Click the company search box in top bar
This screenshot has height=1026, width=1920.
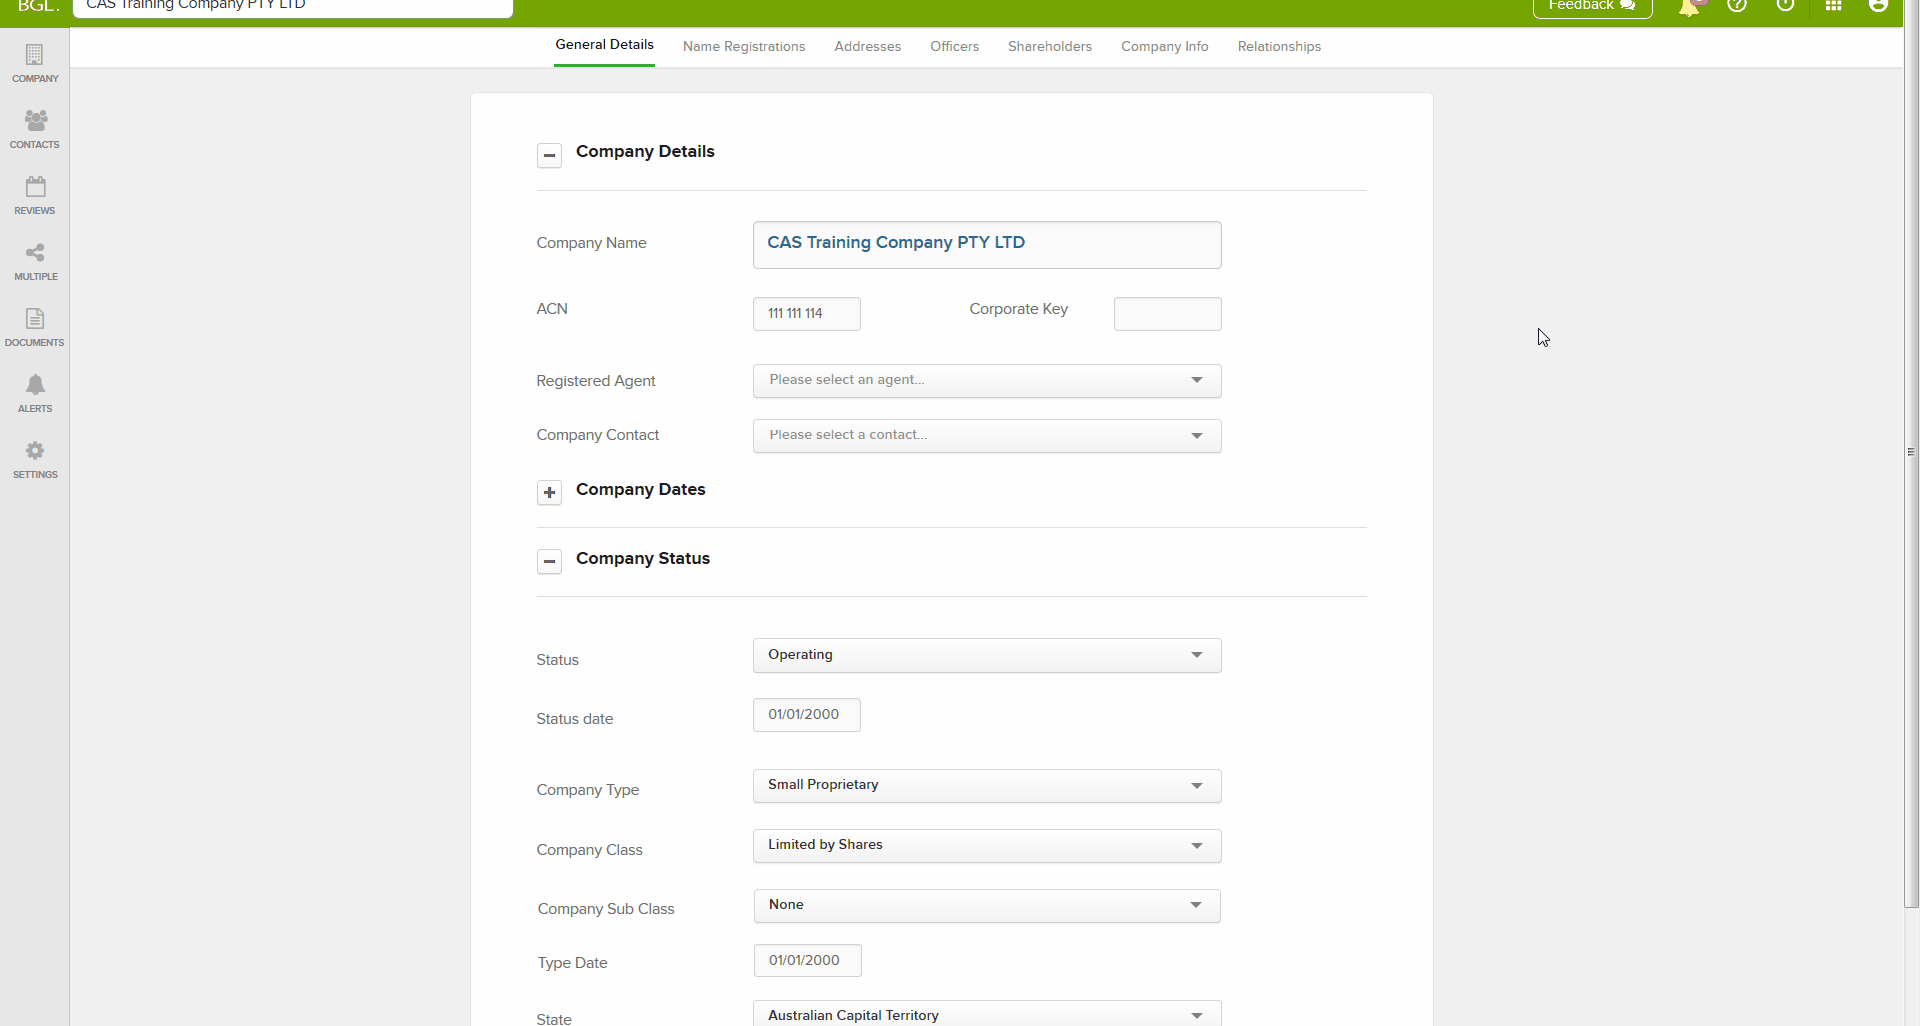292,7
